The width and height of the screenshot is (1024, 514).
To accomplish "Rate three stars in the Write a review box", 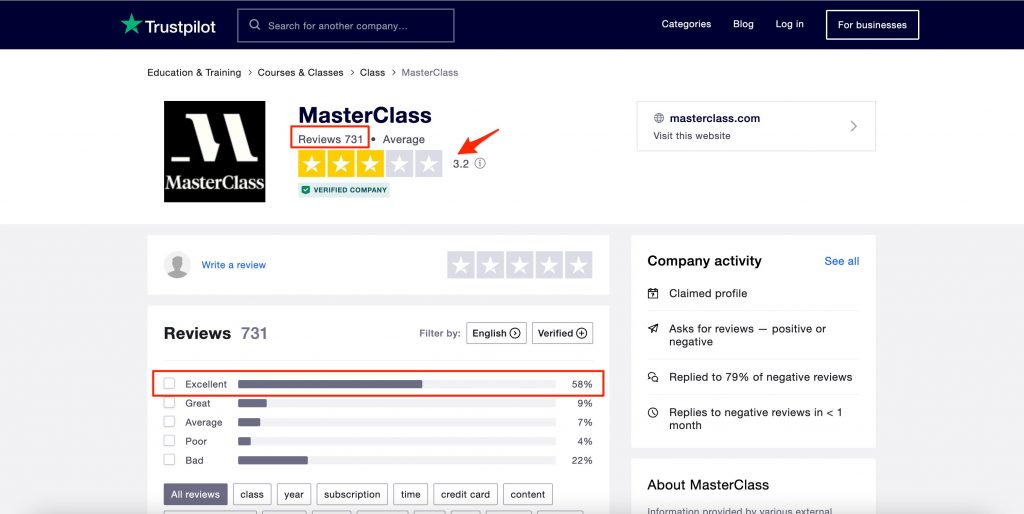I will 520,265.
